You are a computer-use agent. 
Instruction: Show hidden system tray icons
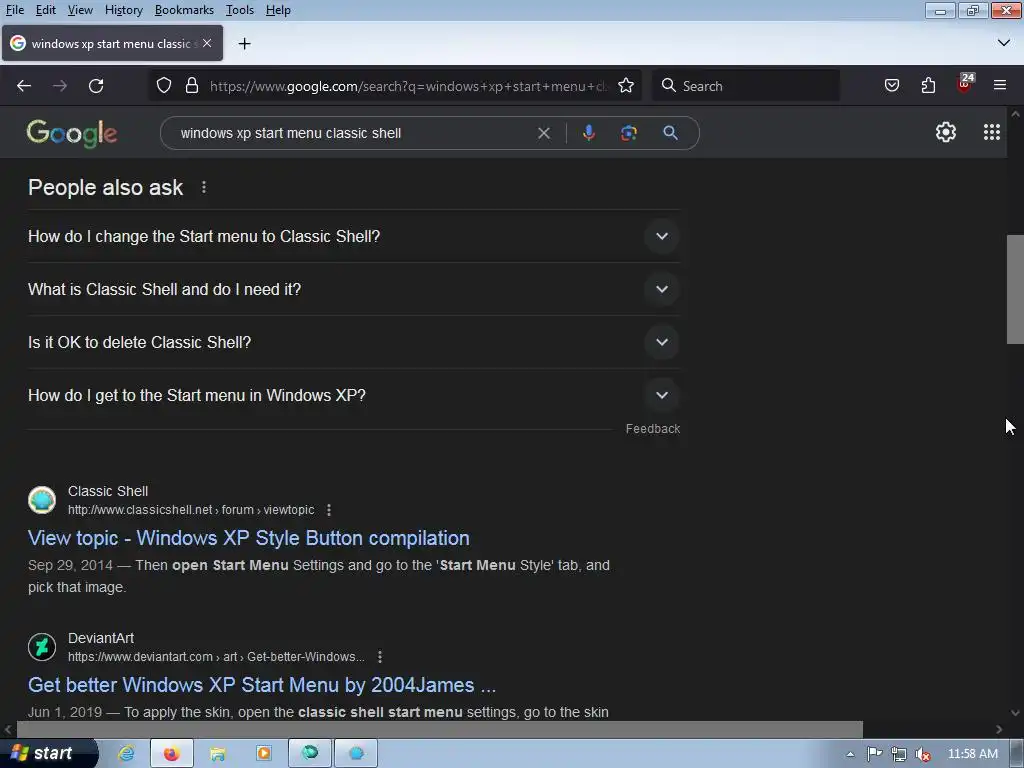point(850,754)
